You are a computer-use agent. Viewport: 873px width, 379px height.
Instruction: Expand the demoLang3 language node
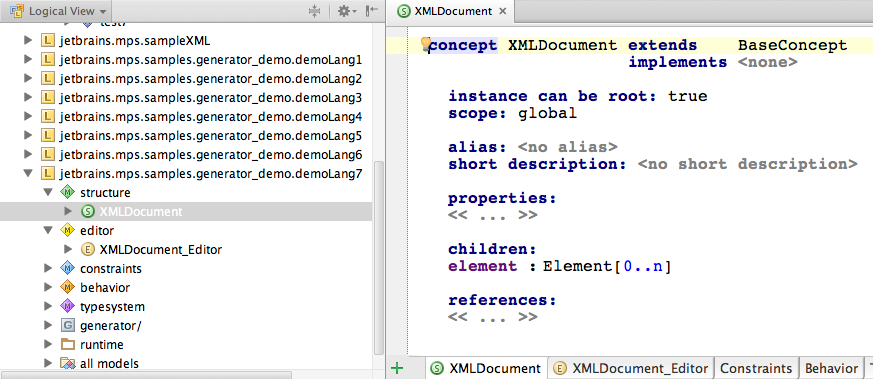(28, 97)
